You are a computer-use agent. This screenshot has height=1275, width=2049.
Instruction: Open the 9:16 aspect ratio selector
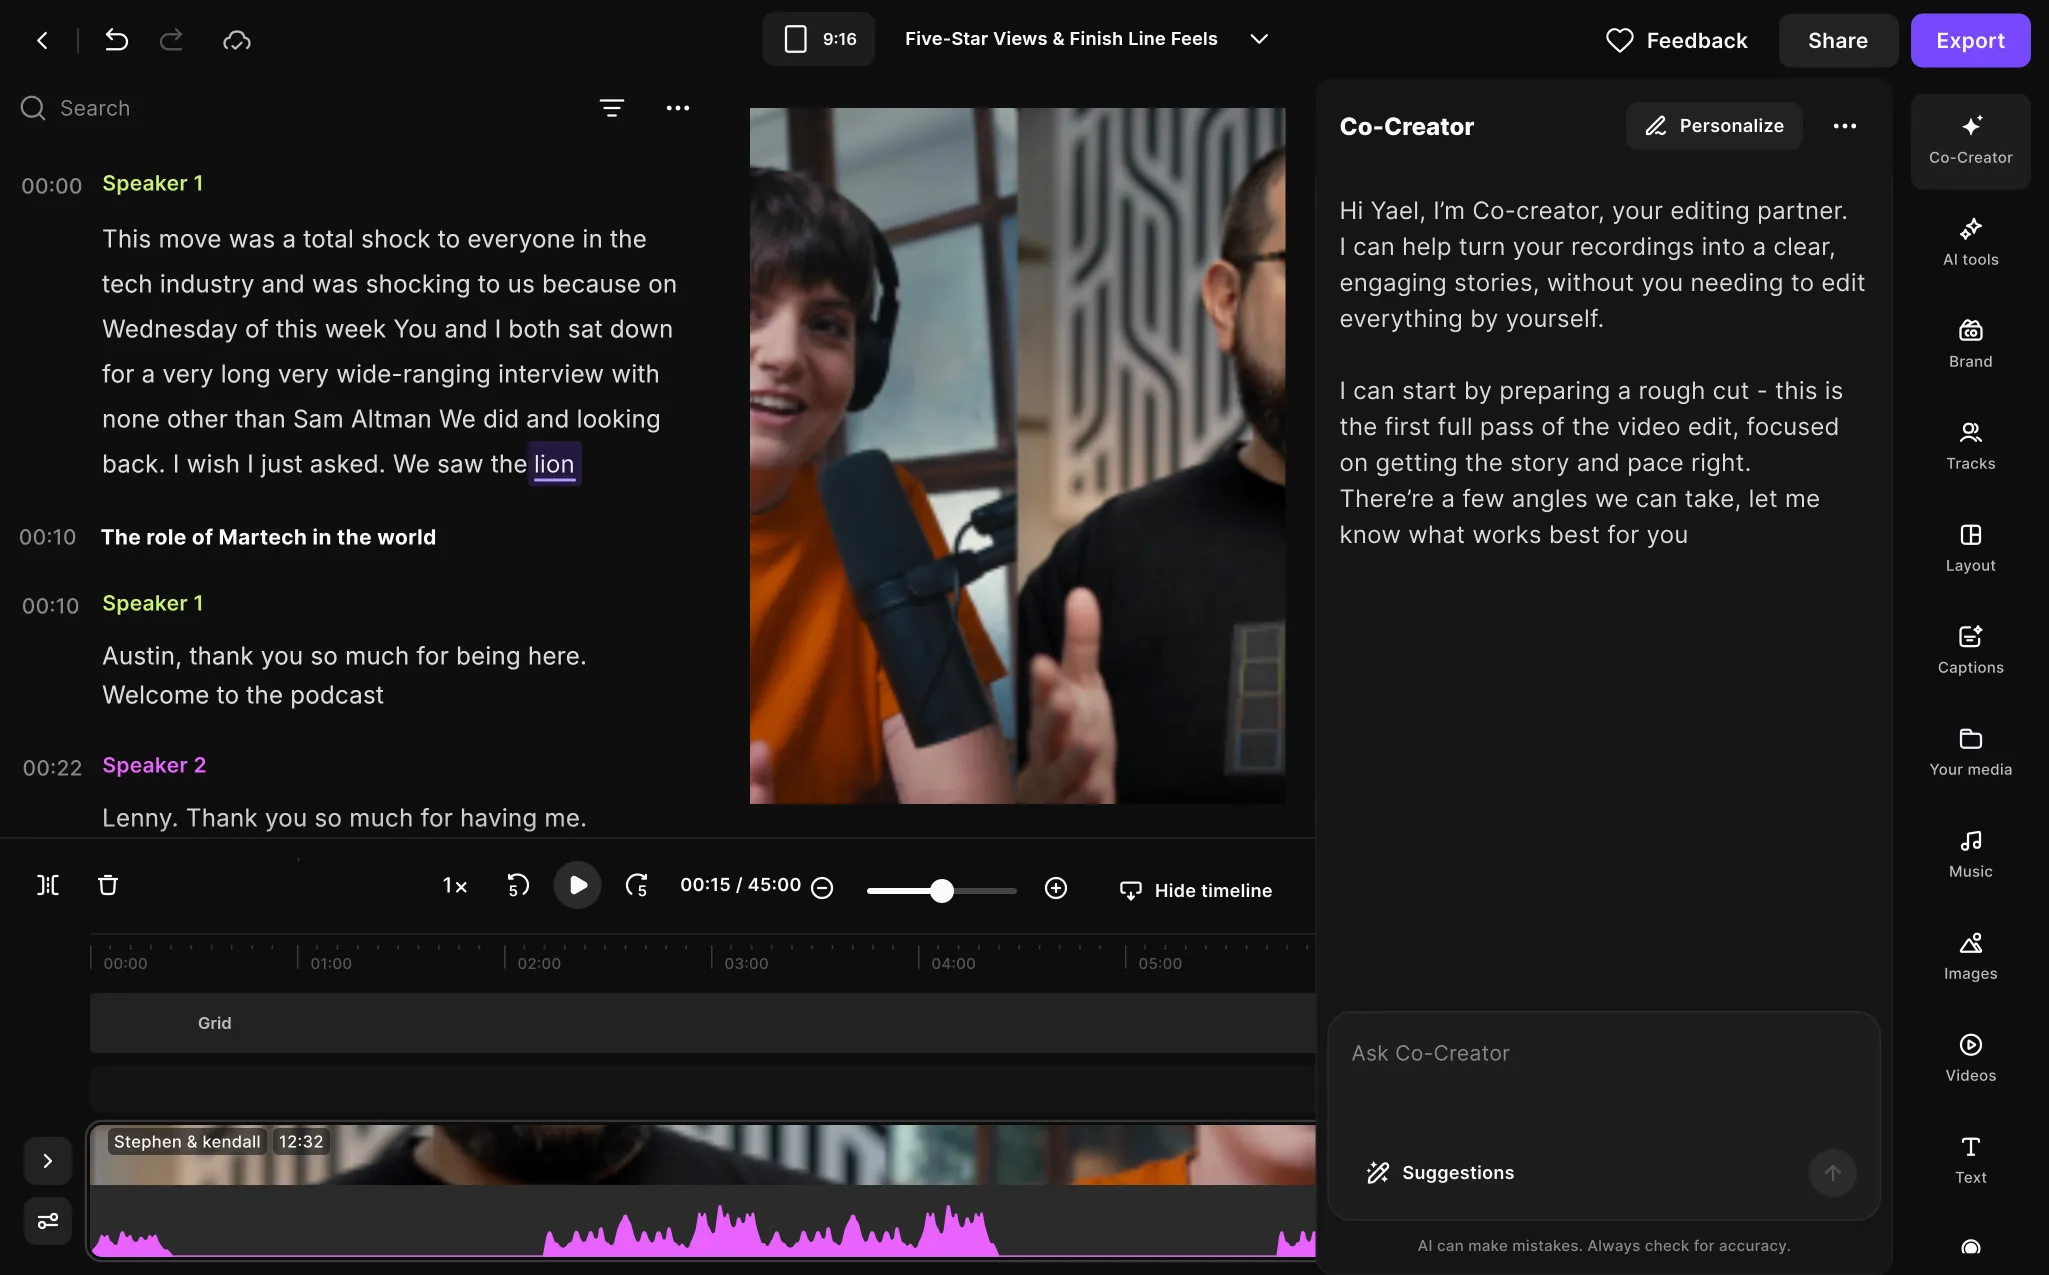tap(819, 39)
